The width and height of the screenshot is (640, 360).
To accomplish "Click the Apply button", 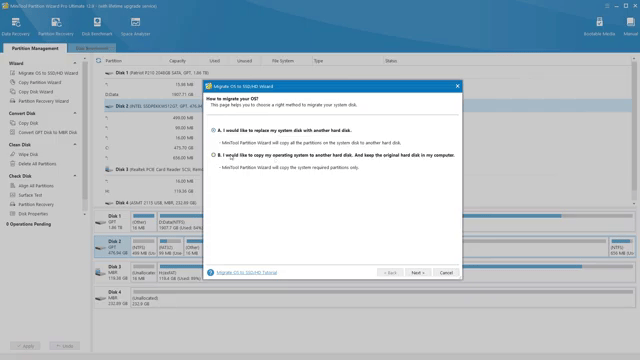I will pyautogui.click(x=25, y=346).
